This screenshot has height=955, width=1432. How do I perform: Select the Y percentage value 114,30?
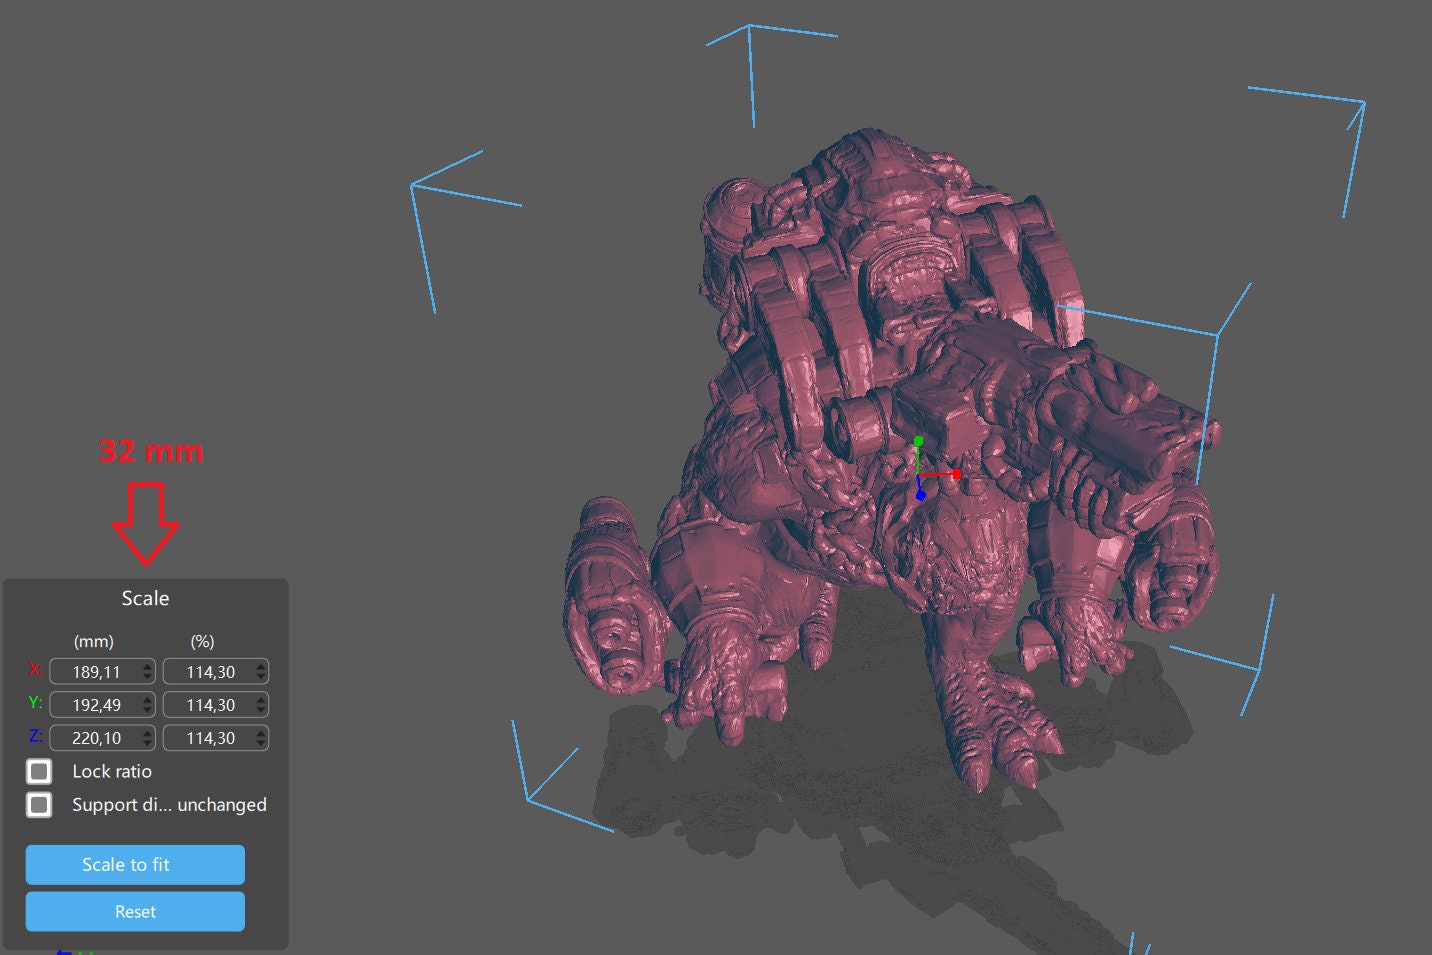(x=209, y=704)
